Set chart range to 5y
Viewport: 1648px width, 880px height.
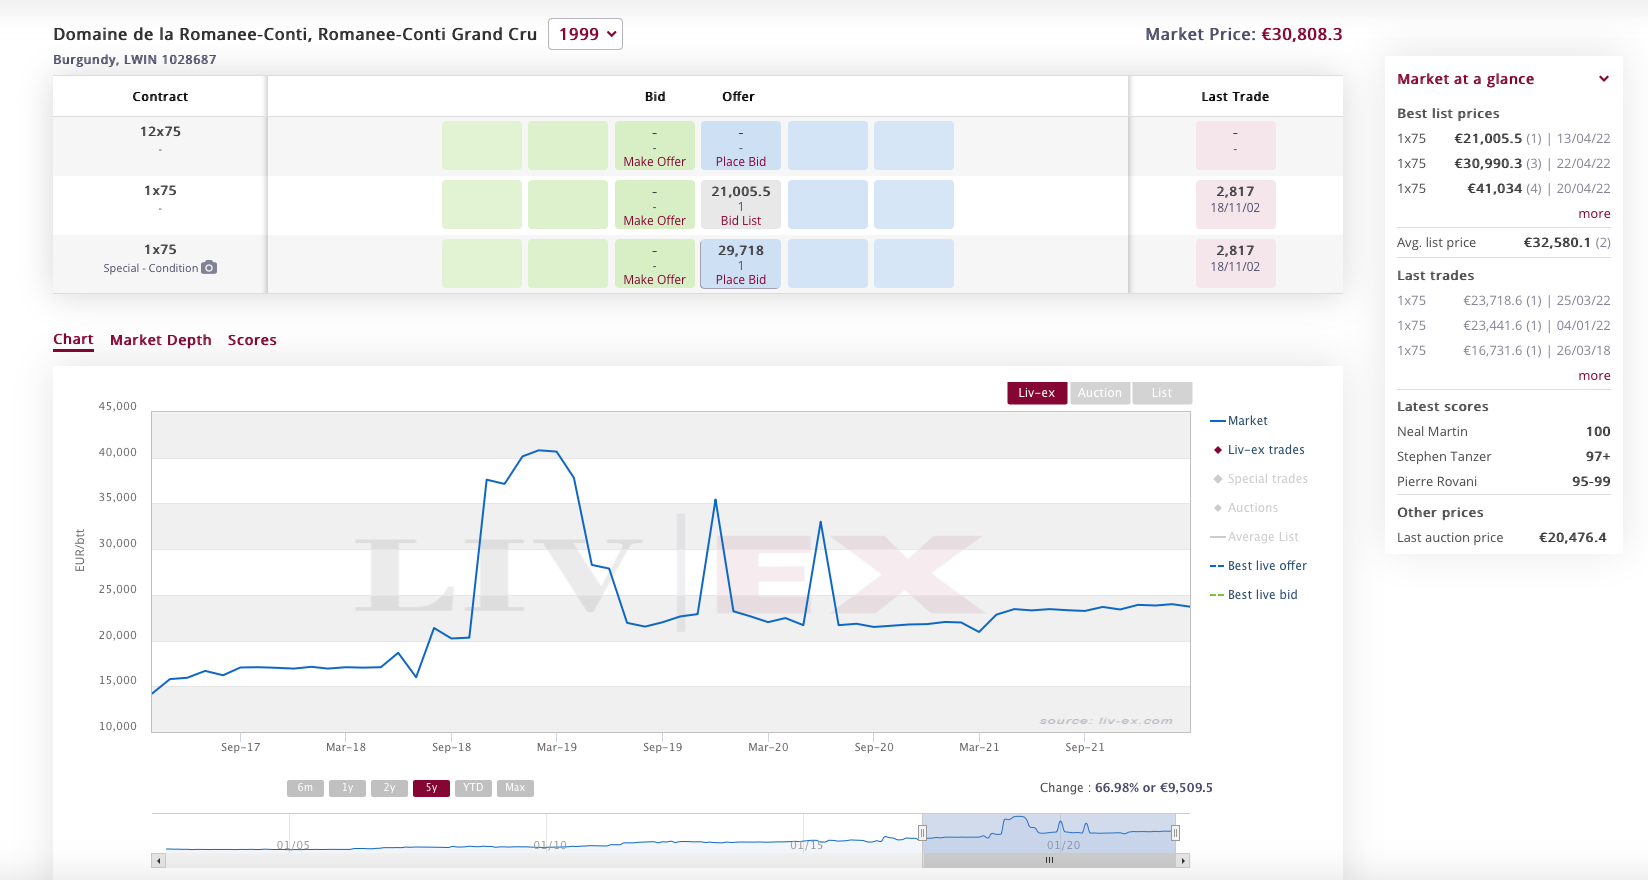click(x=431, y=788)
